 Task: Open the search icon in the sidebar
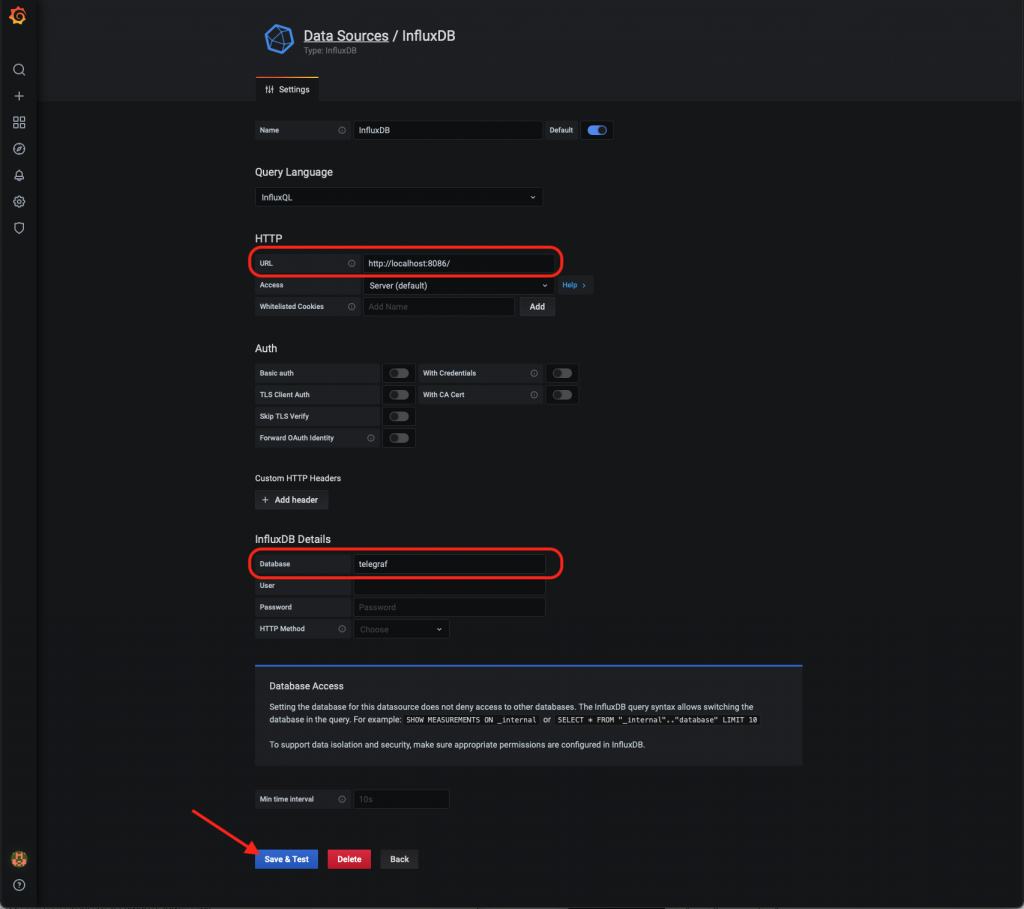(x=19, y=69)
